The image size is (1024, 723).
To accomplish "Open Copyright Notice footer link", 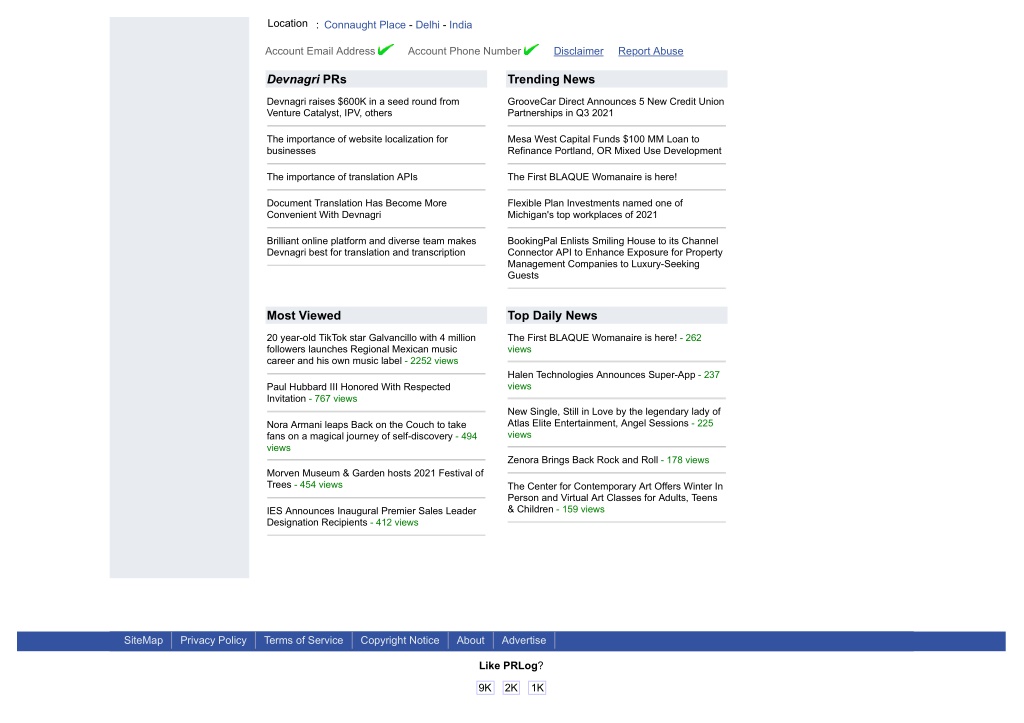I will click(x=400, y=641).
